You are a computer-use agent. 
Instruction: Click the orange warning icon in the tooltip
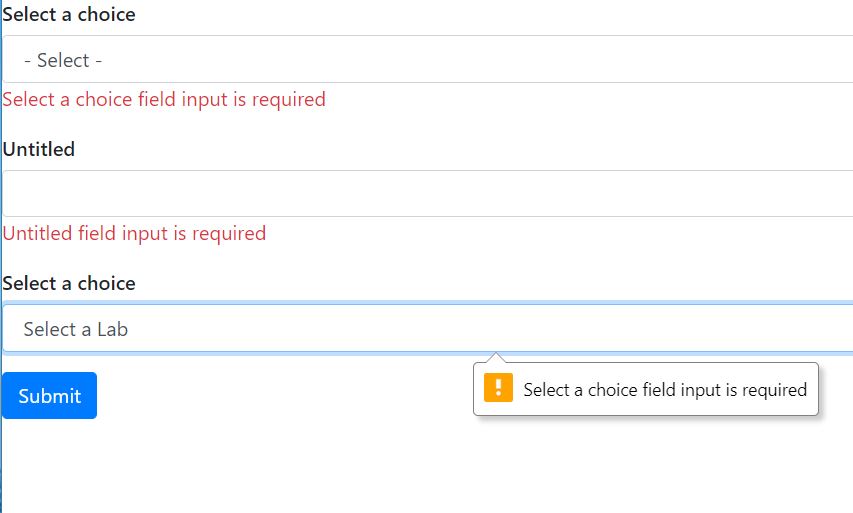pos(498,388)
